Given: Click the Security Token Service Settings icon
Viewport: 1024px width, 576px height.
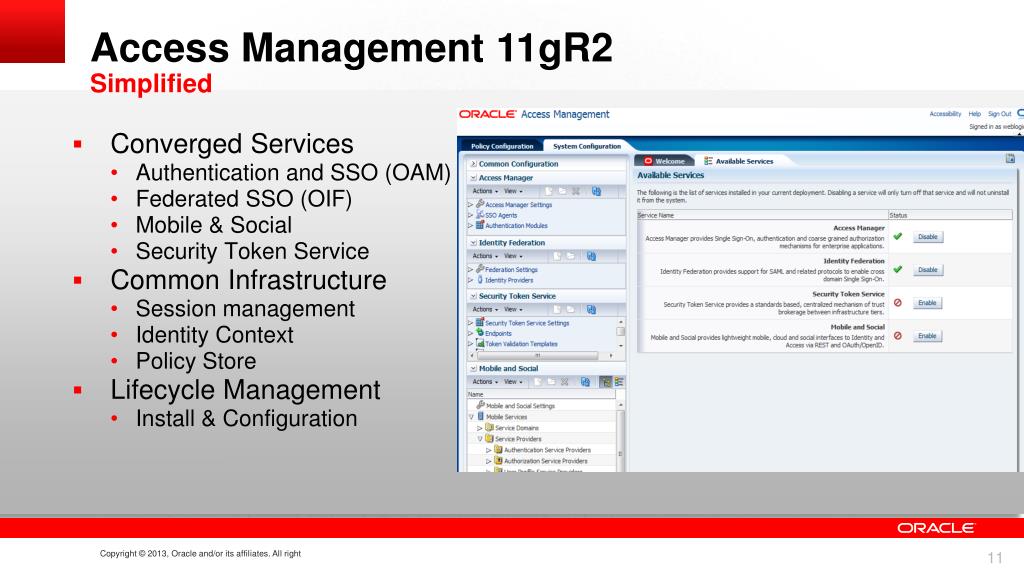Looking at the screenshot, I should (480, 323).
